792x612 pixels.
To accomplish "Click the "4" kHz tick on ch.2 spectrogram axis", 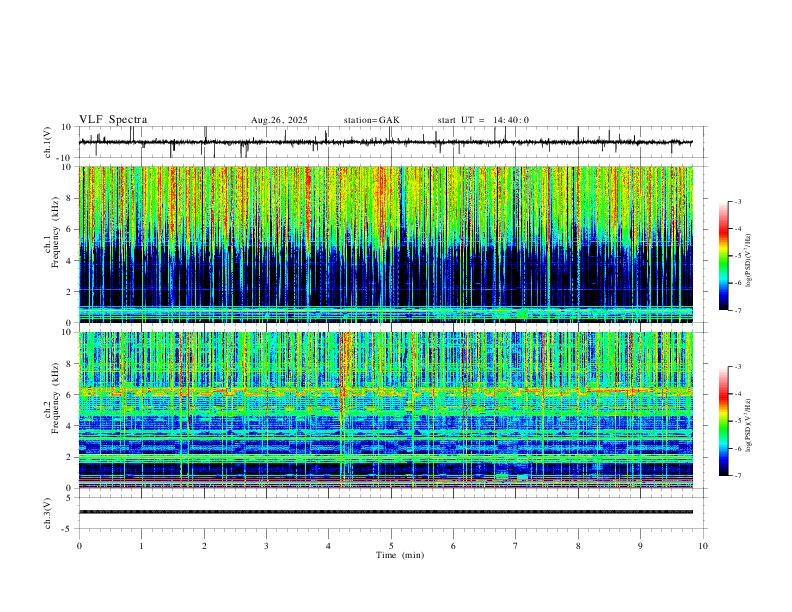I will click(70, 426).
